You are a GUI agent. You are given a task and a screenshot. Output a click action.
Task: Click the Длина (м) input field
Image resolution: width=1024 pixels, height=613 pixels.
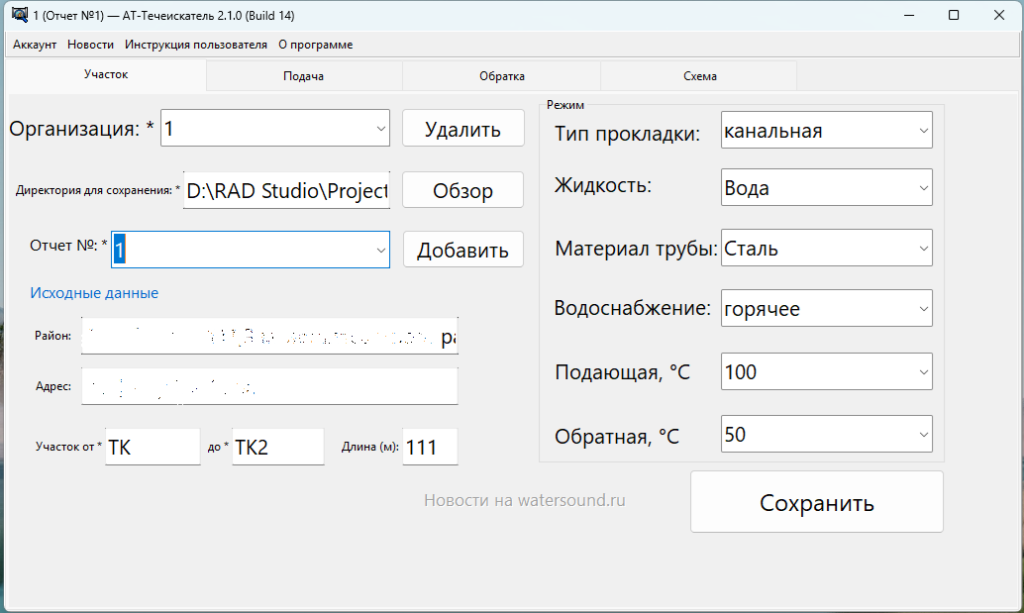pyautogui.click(x=430, y=448)
